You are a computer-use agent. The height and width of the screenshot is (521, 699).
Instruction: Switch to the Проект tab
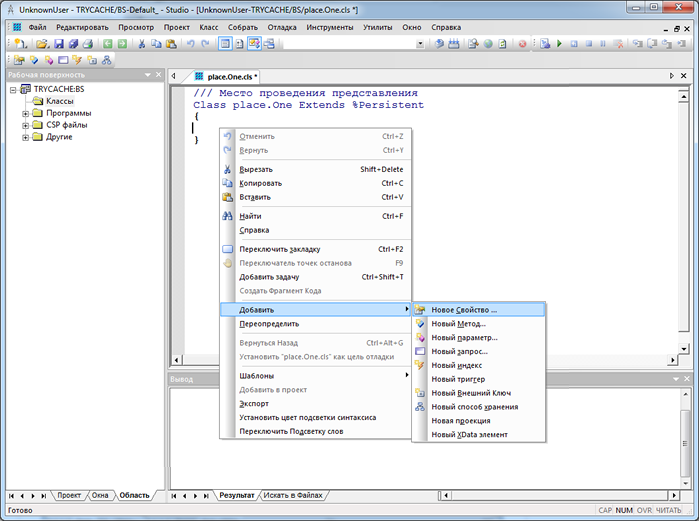tap(69, 495)
